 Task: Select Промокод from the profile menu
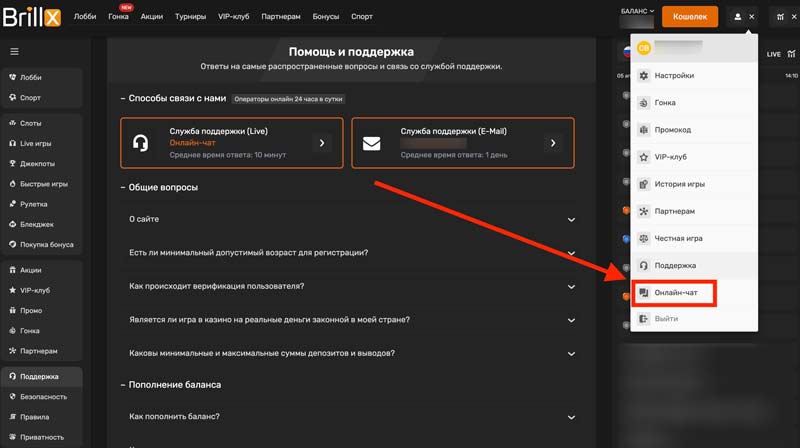pyautogui.click(x=672, y=130)
